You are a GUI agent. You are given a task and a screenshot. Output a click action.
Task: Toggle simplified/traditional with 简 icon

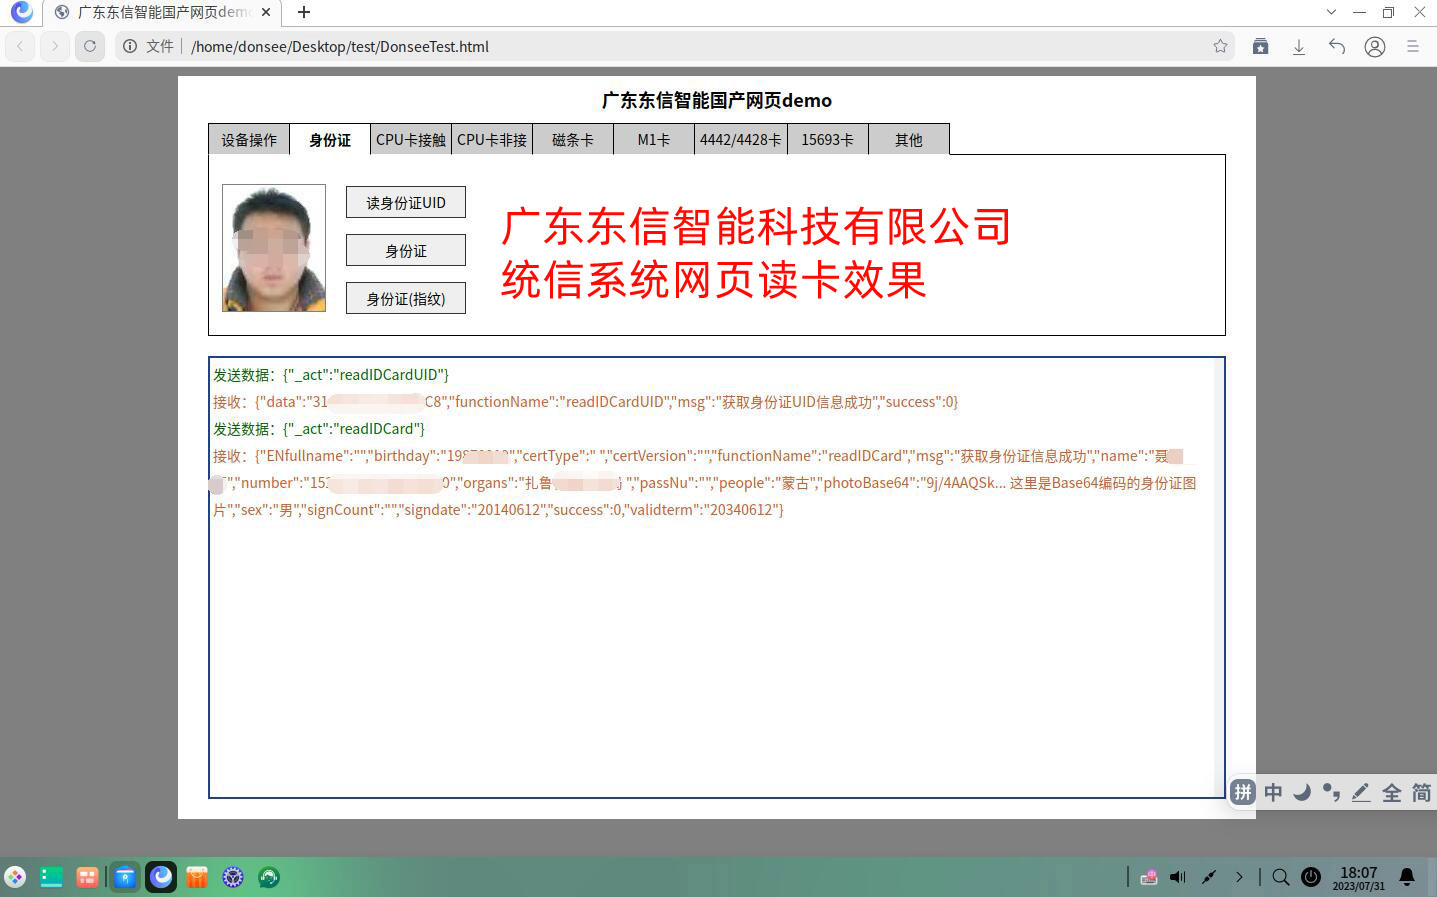pyautogui.click(x=1420, y=792)
